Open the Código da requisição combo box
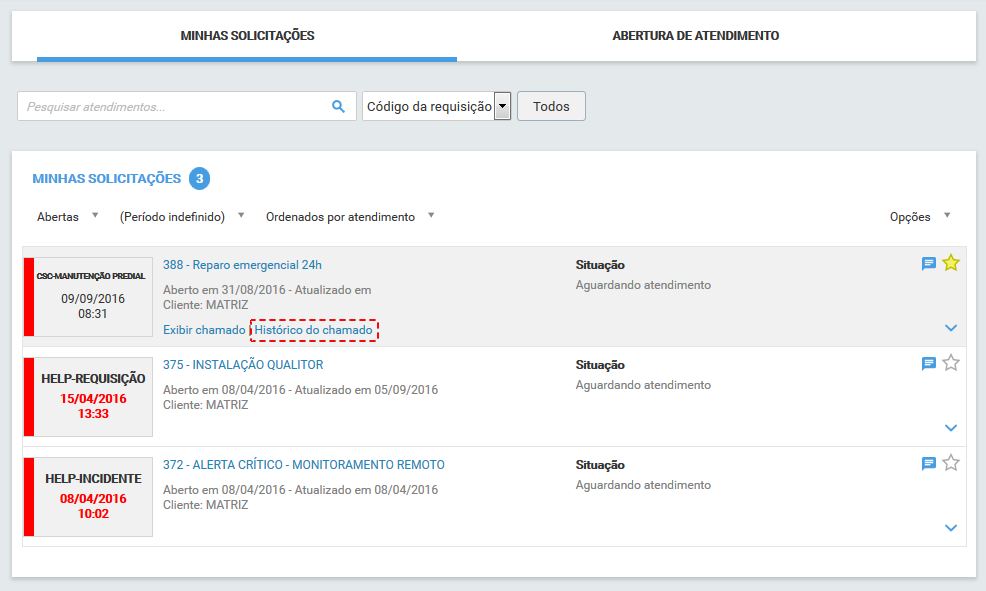This screenshot has width=986, height=591. click(x=500, y=104)
